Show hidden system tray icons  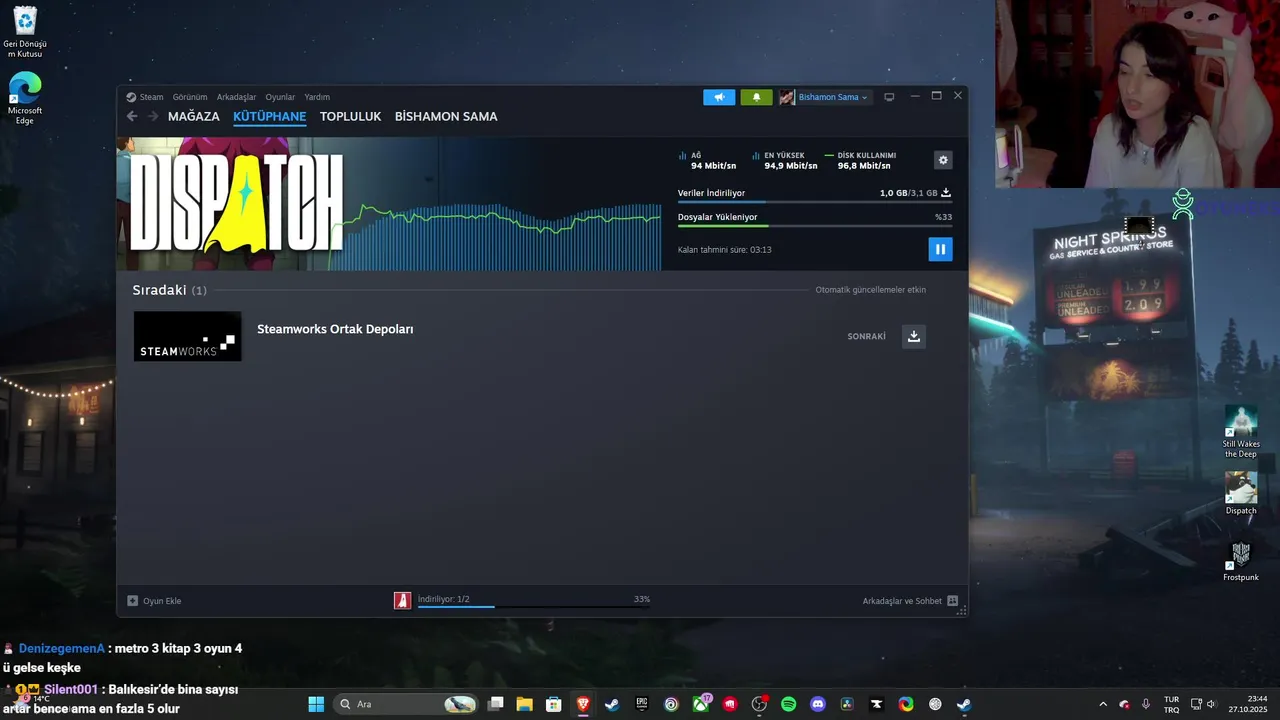(x=1103, y=704)
